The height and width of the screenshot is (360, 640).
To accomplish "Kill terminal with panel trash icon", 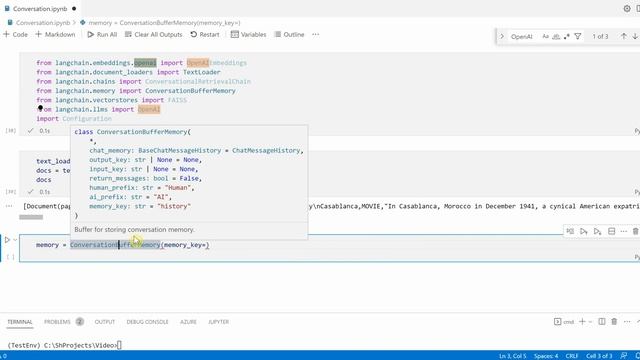I will coord(614,322).
